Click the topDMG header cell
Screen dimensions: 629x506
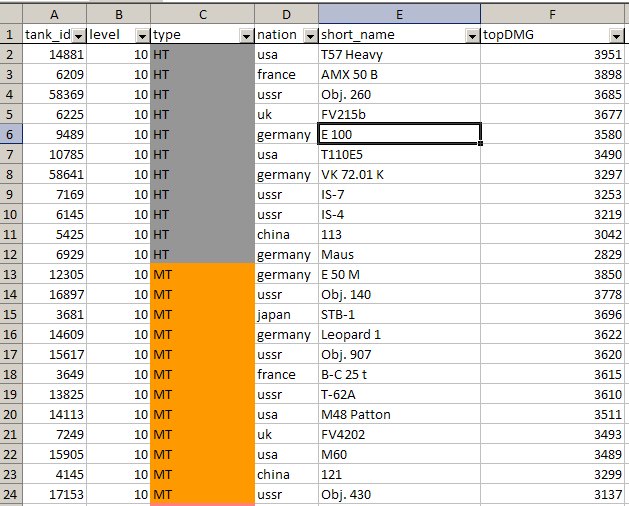552,34
